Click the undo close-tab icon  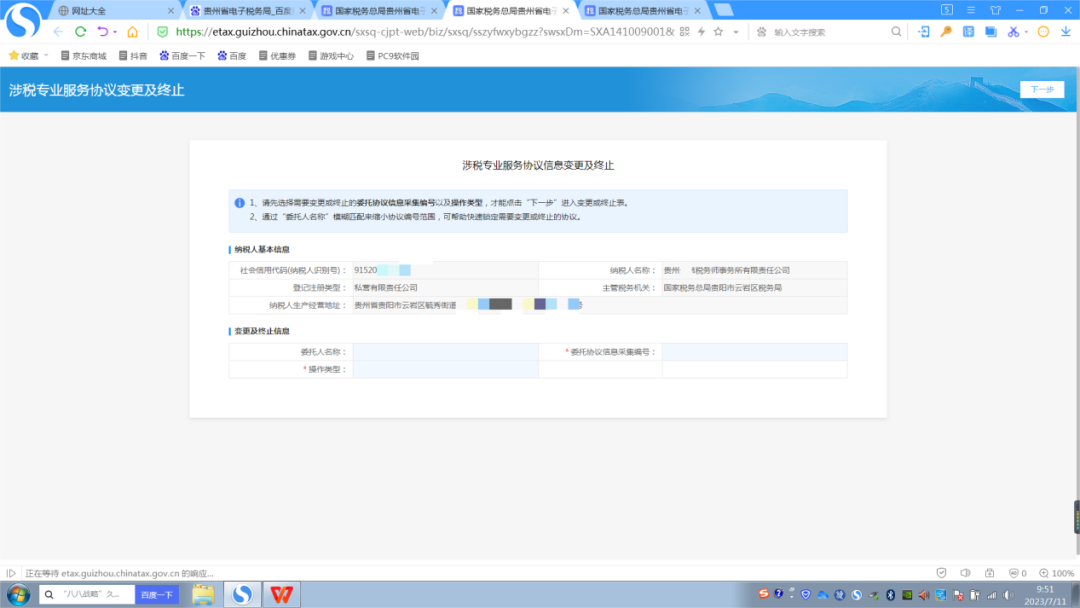click(103, 32)
